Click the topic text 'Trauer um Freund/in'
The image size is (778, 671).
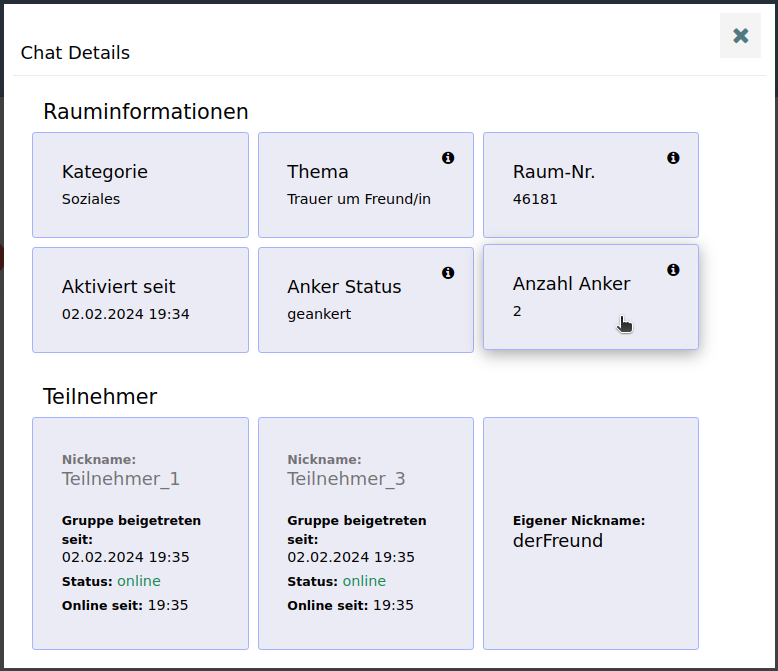(358, 199)
